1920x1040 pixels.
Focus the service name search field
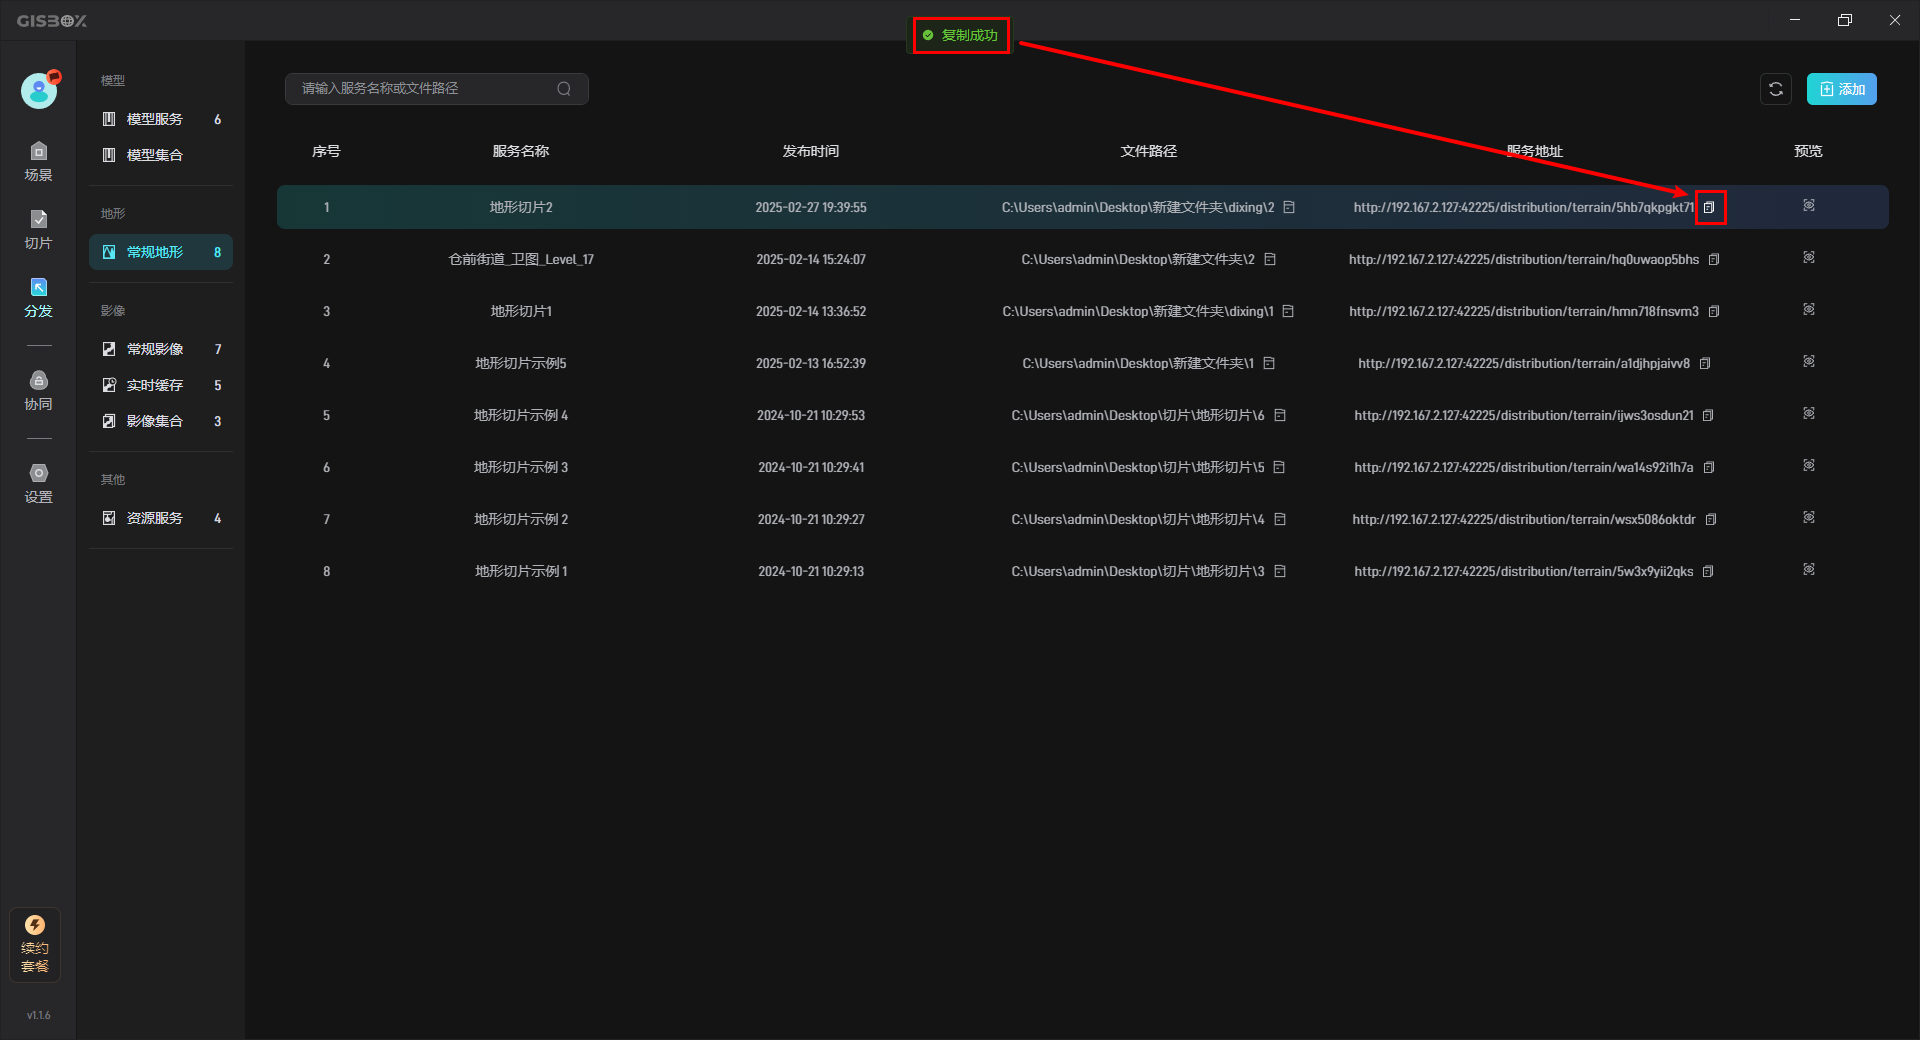point(436,89)
